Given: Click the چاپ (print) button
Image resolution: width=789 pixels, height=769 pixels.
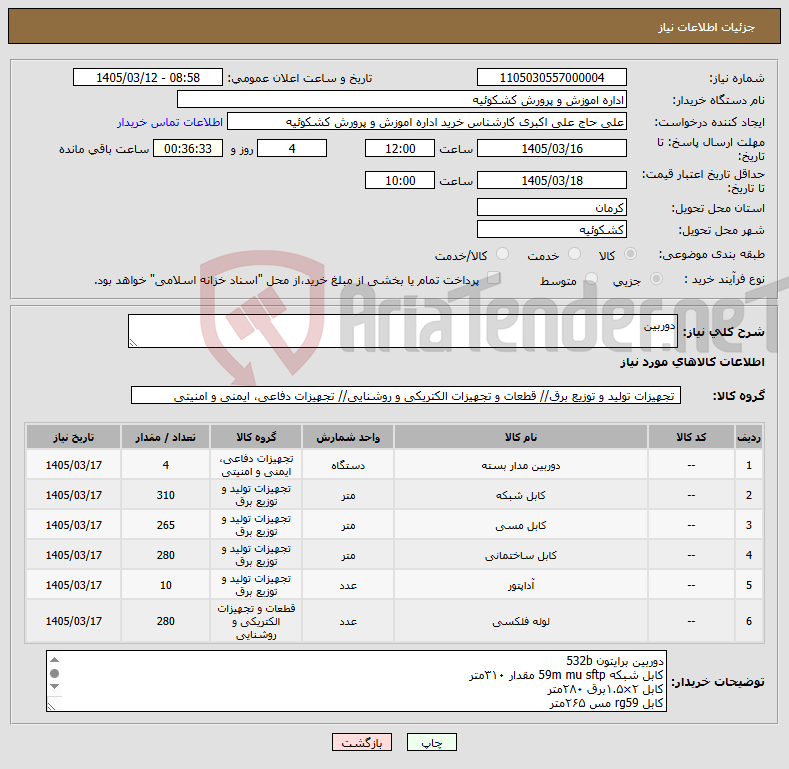Looking at the screenshot, I should pos(431,742).
